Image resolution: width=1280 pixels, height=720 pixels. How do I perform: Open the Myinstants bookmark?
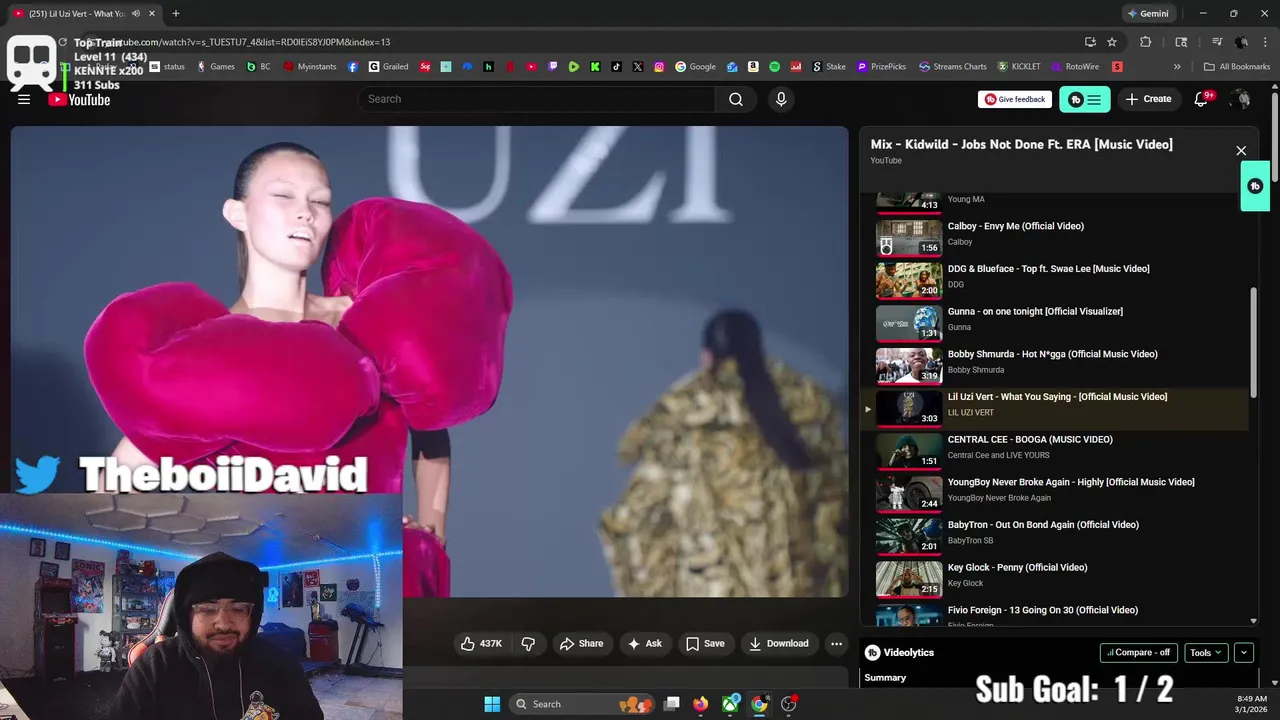(x=311, y=67)
